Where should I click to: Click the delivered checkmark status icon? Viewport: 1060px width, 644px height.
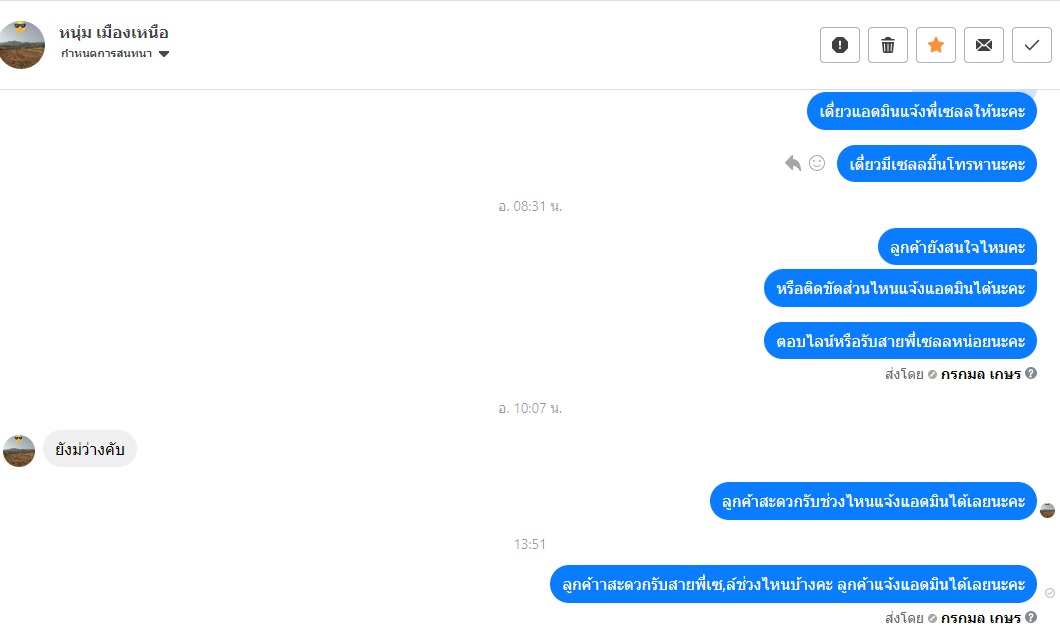(1050, 593)
